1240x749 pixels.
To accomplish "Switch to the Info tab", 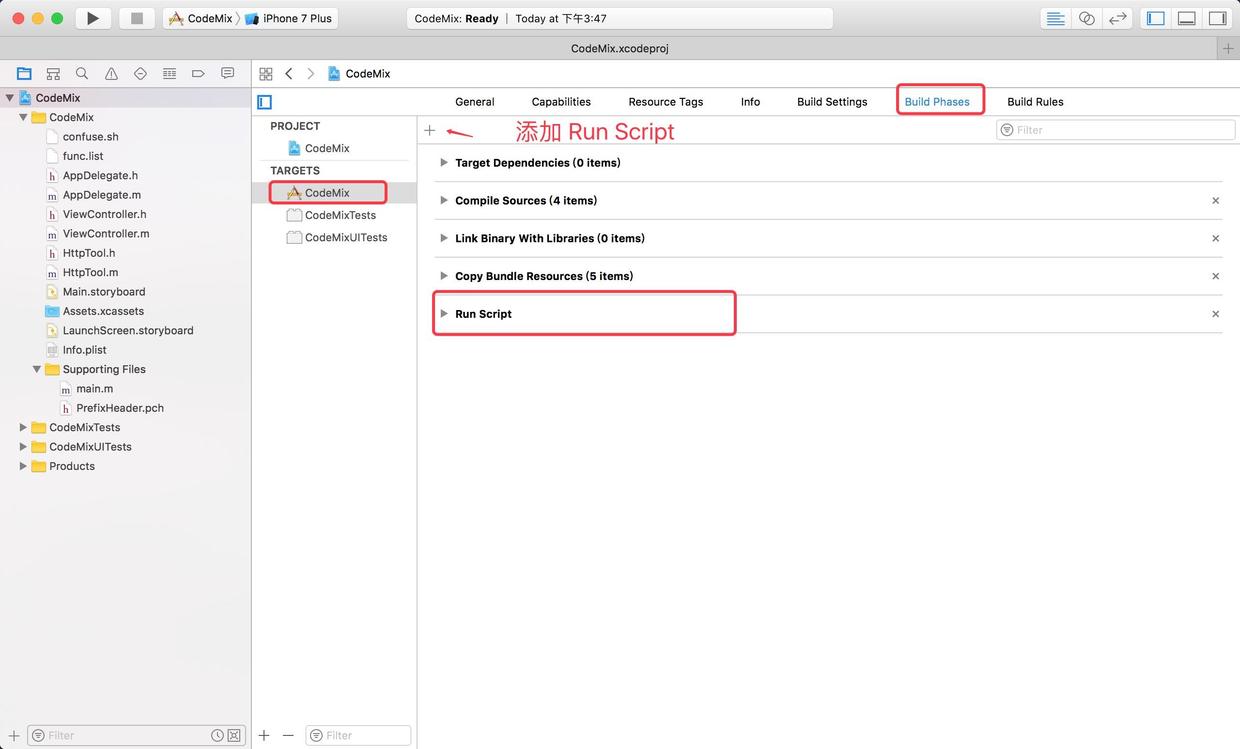I will coord(750,102).
